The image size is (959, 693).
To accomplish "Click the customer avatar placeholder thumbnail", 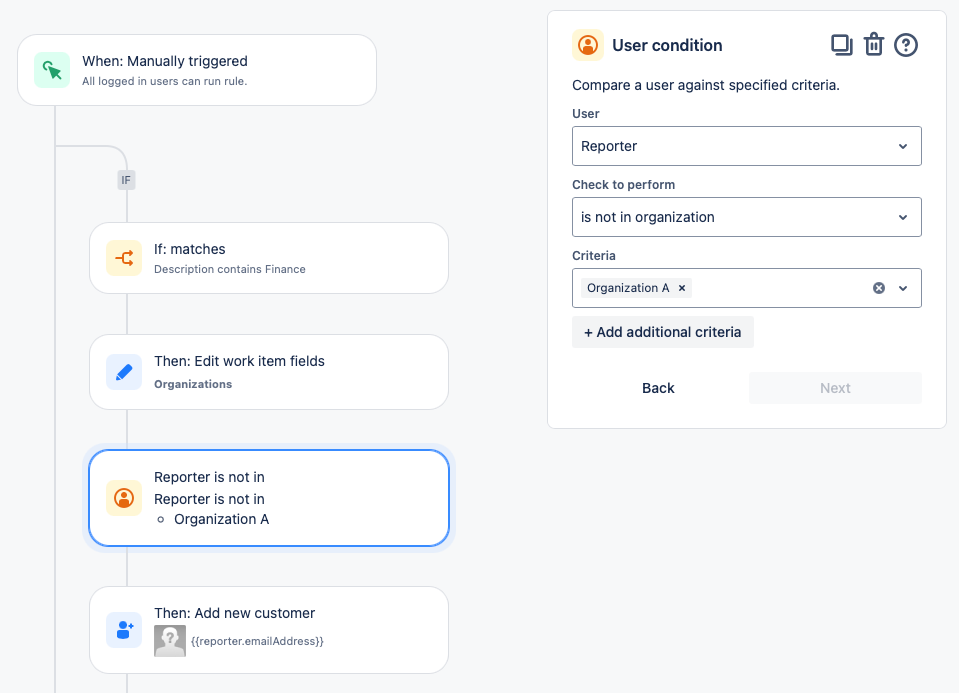I will pyautogui.click(x=170, y=641).
